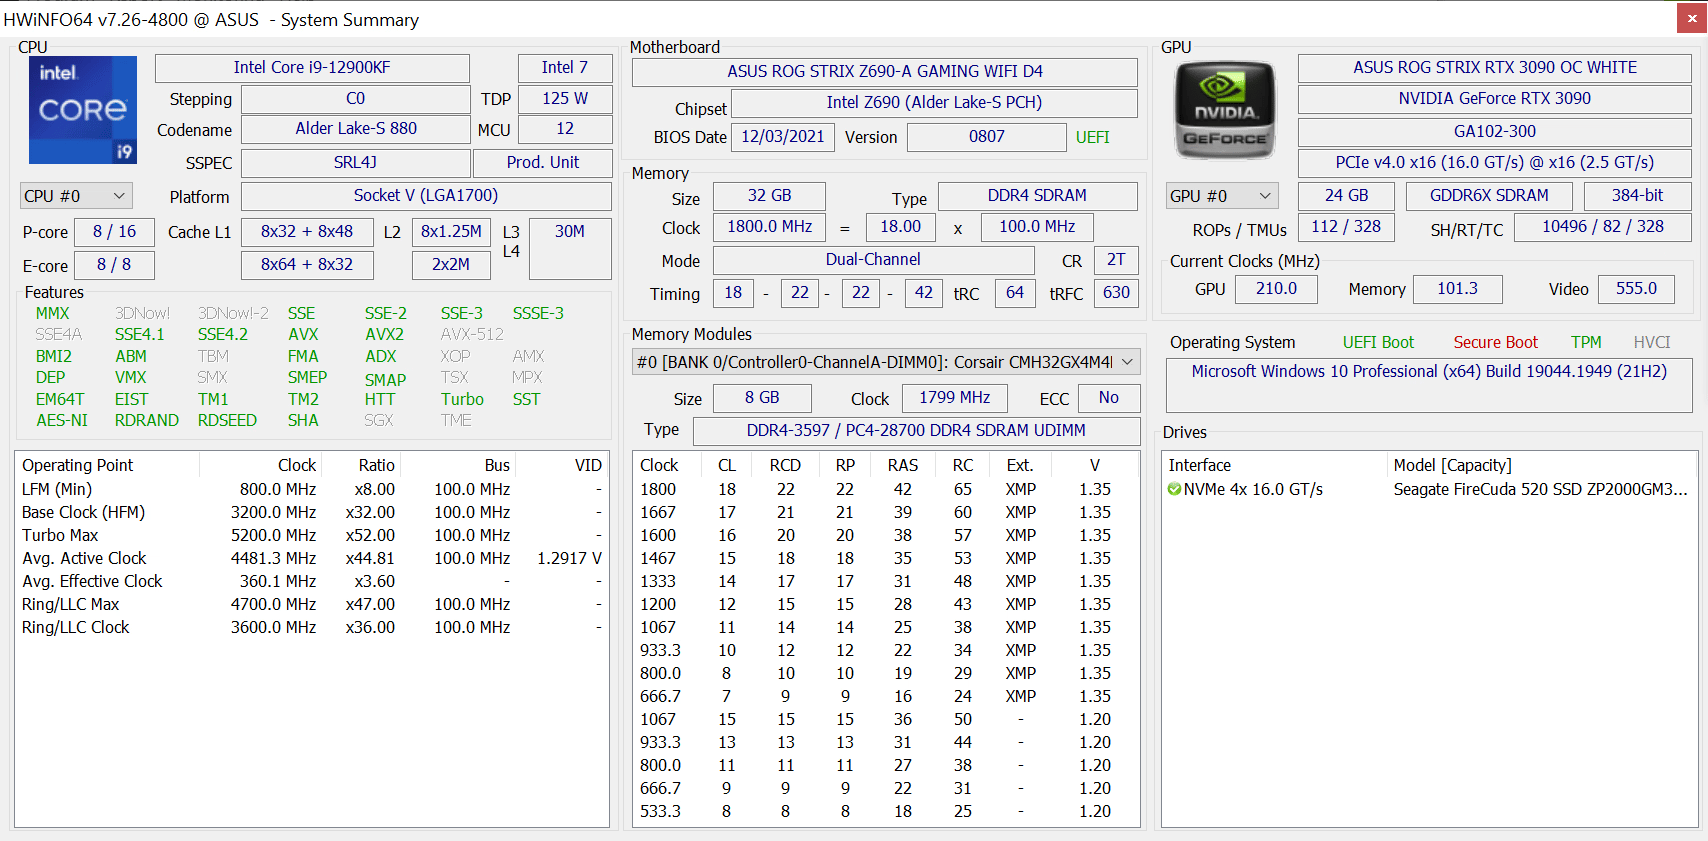Click the Intel Core i9 logo
The height and width of the screenshot is (841, 1708).
[83, 110]
